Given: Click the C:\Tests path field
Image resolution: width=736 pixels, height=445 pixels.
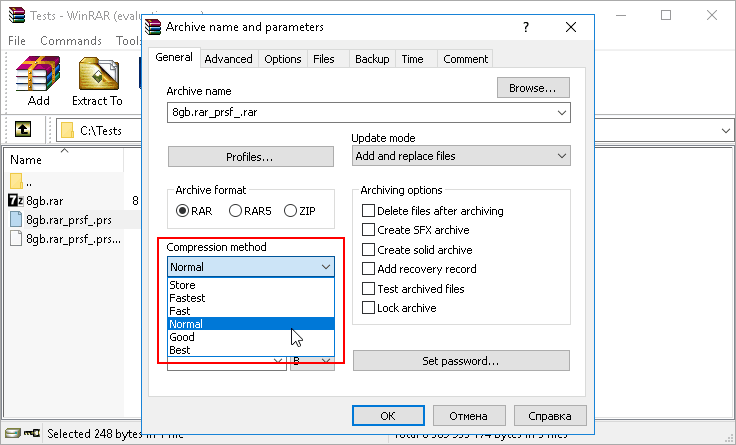Looking at the screenshot, I should pyautogui.click(x=100, y=130).
